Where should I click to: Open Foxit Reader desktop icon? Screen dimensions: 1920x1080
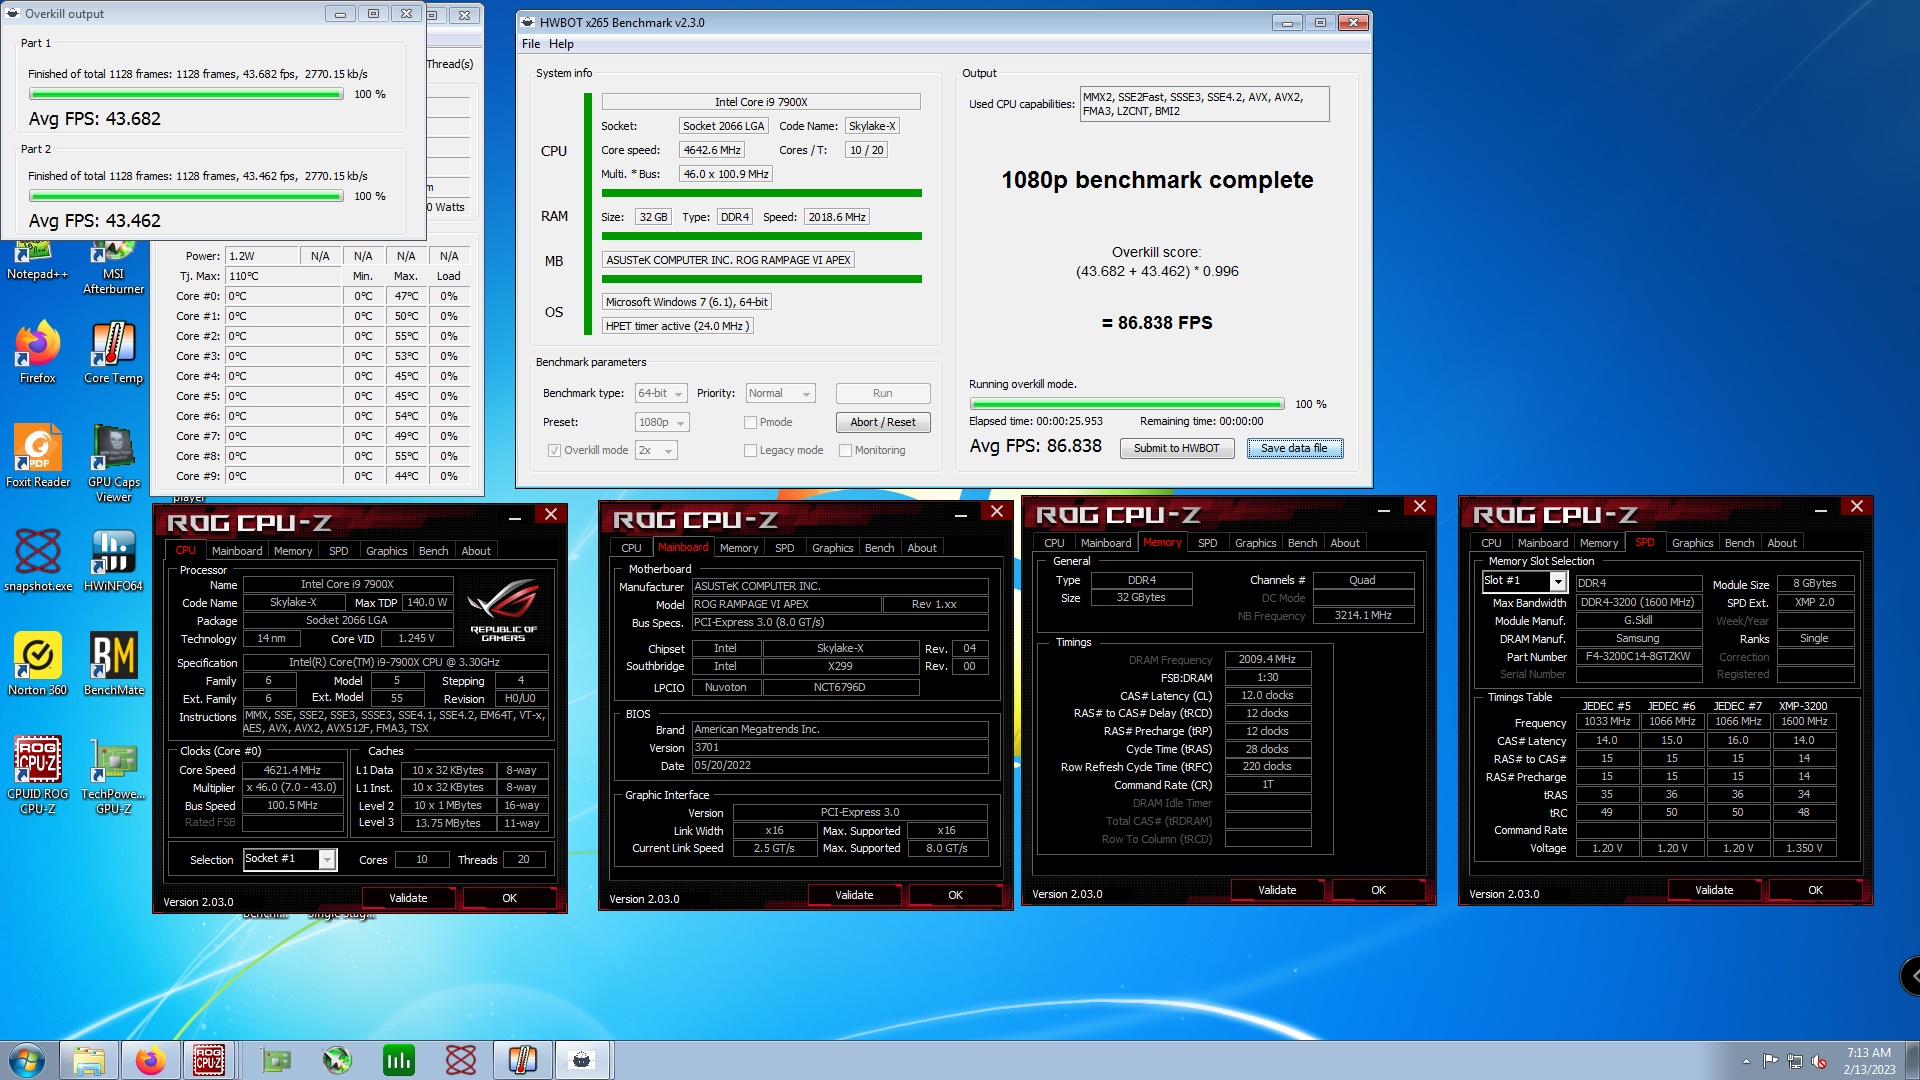[x=38, y=456]
